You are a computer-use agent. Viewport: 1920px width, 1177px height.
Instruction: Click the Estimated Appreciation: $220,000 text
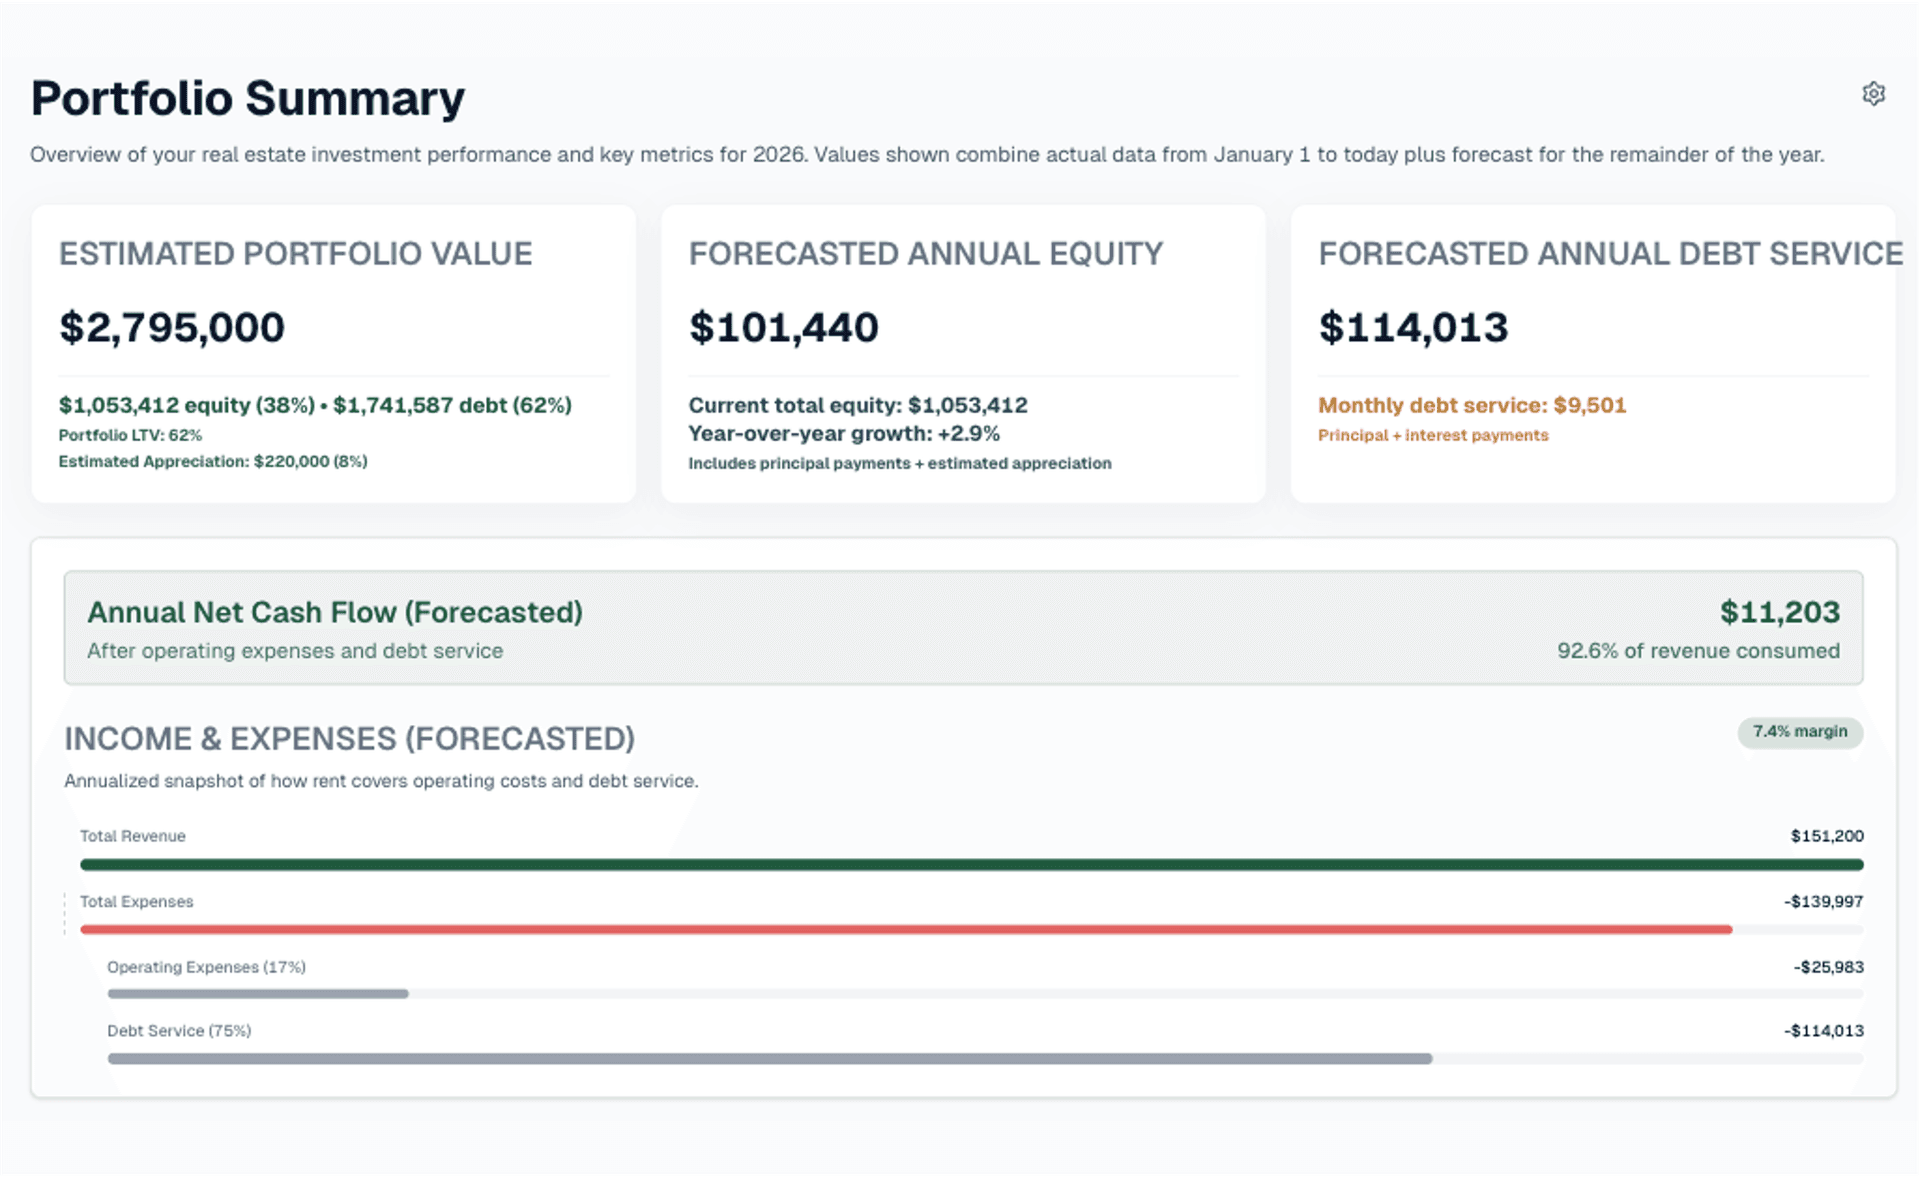213,461
